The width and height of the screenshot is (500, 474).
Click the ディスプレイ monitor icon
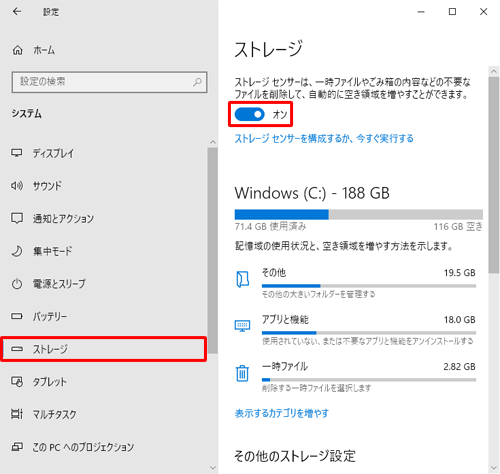[17, 153]
